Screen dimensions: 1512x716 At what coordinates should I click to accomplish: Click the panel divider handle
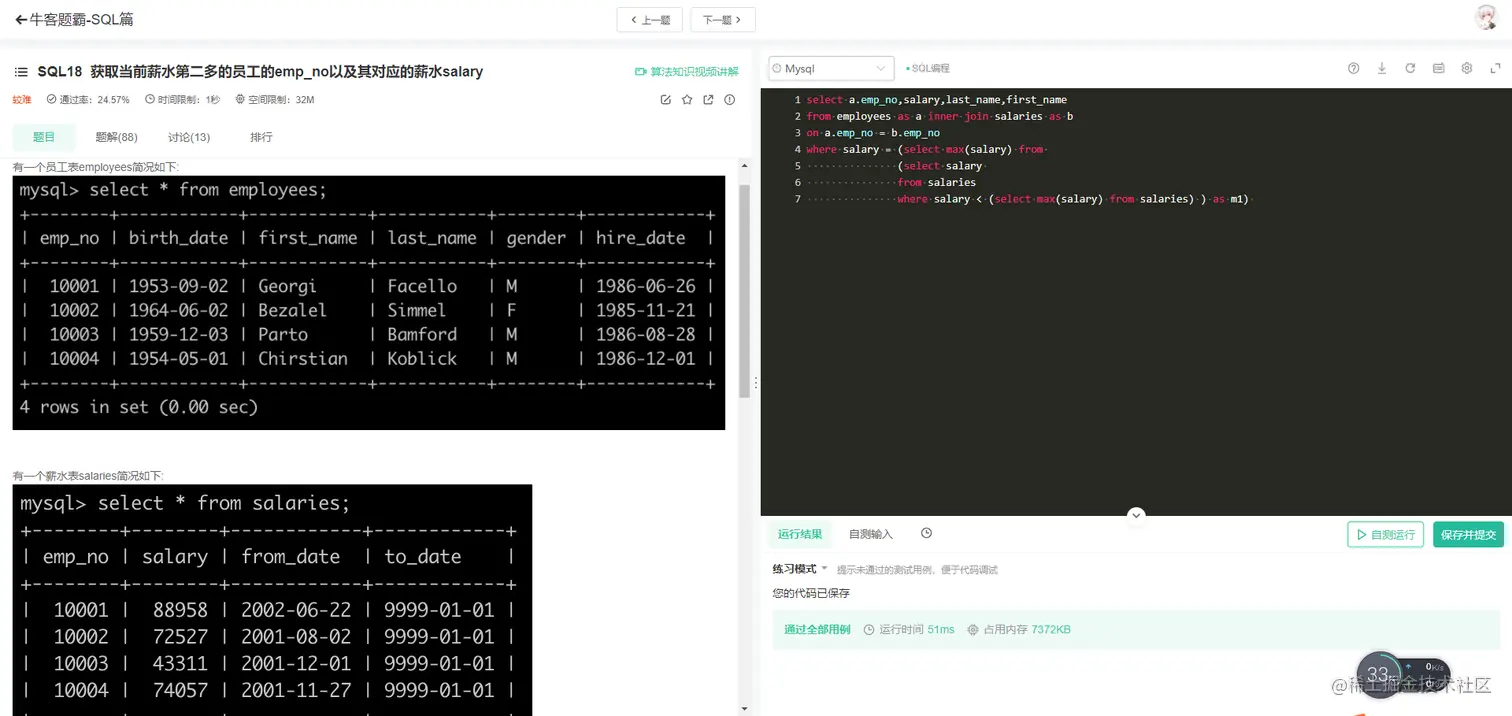755,383
